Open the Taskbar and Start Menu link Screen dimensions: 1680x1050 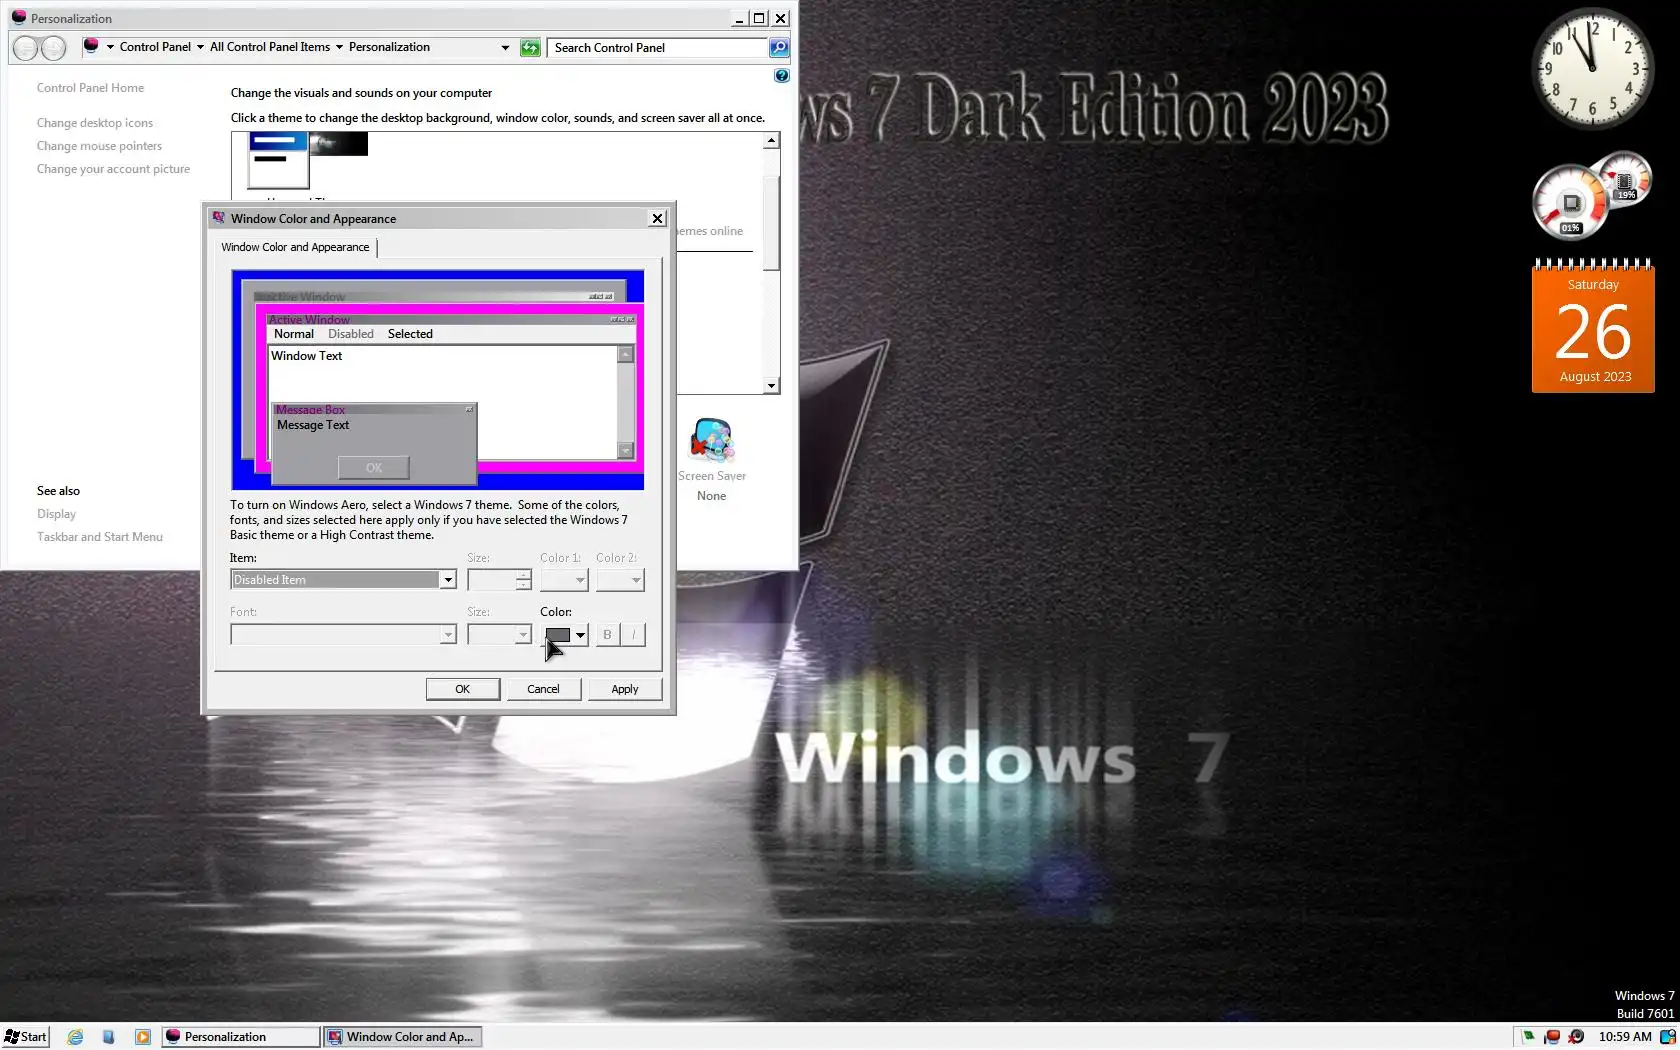99,537
